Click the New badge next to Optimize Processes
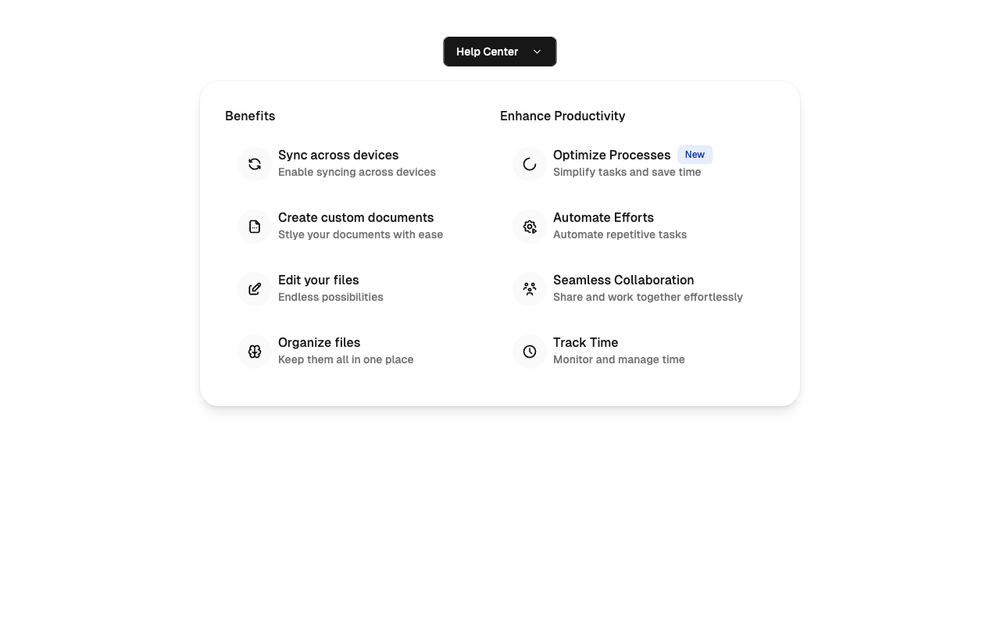 pyautogui.click(x=695, y=154)
